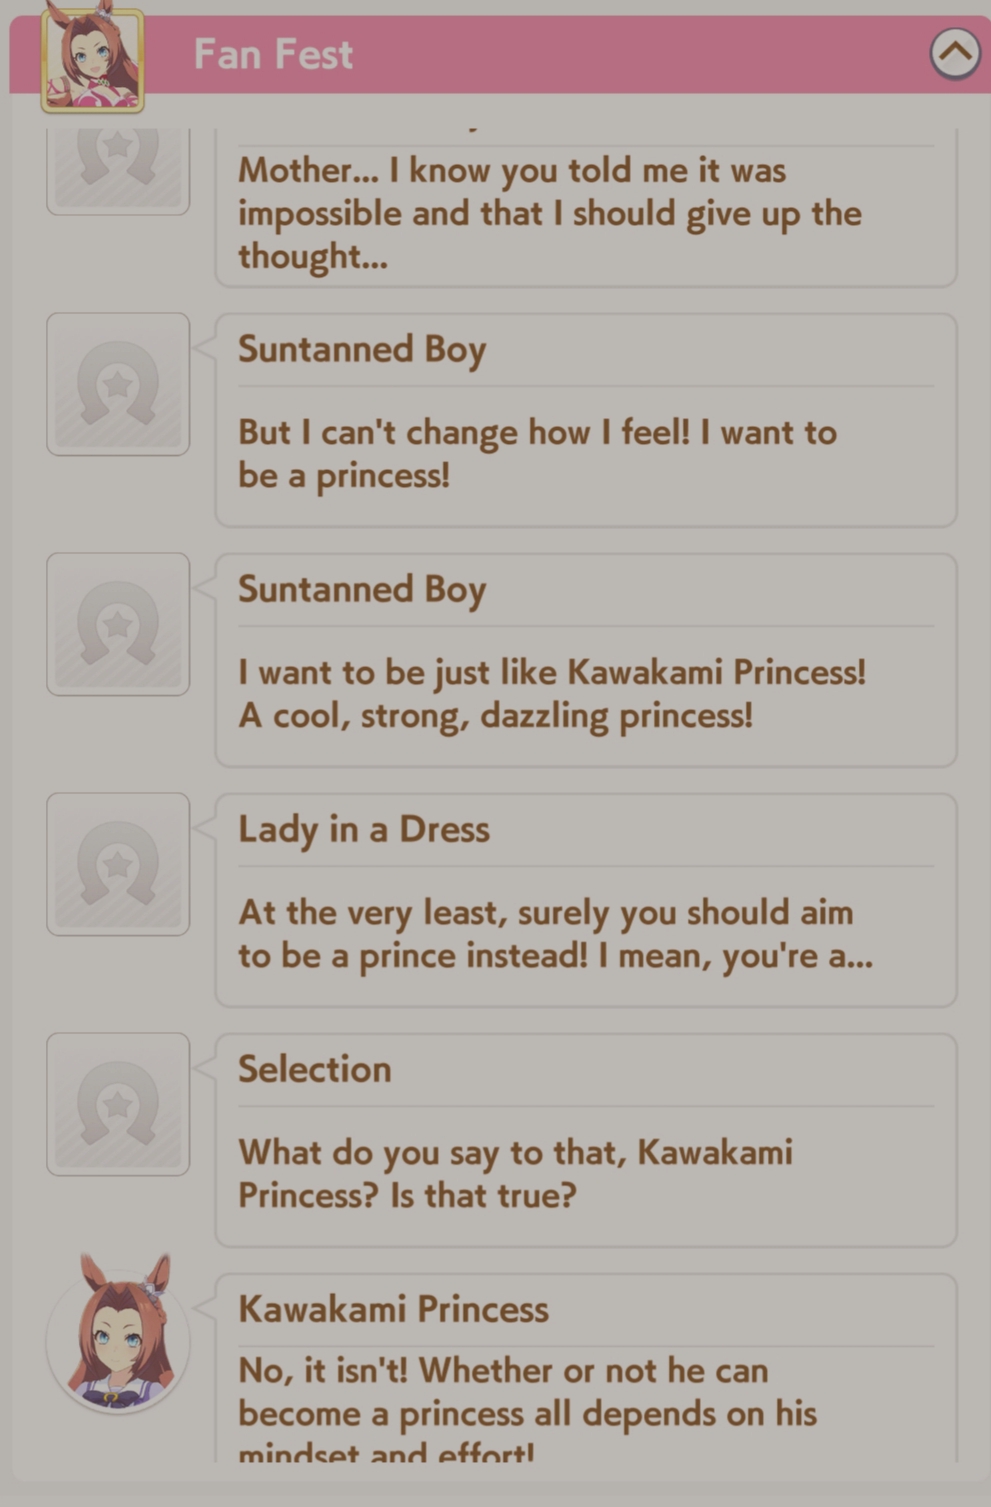Tap horseshoe avatar beside the 'Mother...' message
Viewport: 991px width, 1507px height.
click(118, 170)
